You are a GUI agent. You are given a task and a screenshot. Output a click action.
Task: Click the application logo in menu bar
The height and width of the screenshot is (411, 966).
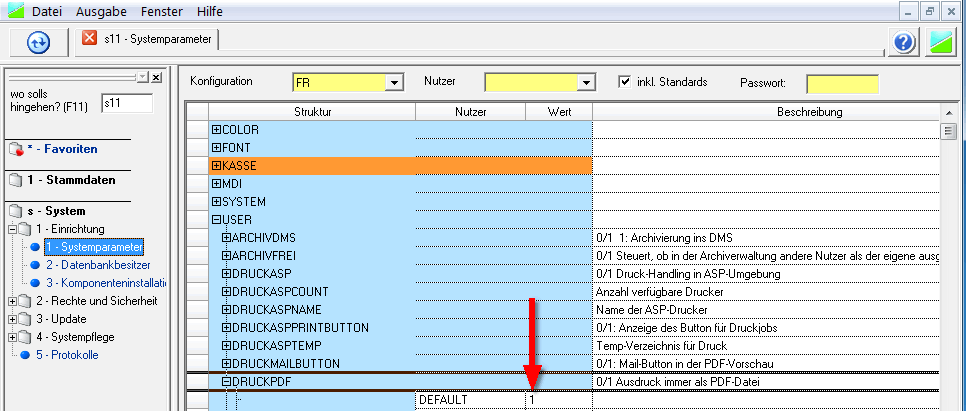point(14,11)
